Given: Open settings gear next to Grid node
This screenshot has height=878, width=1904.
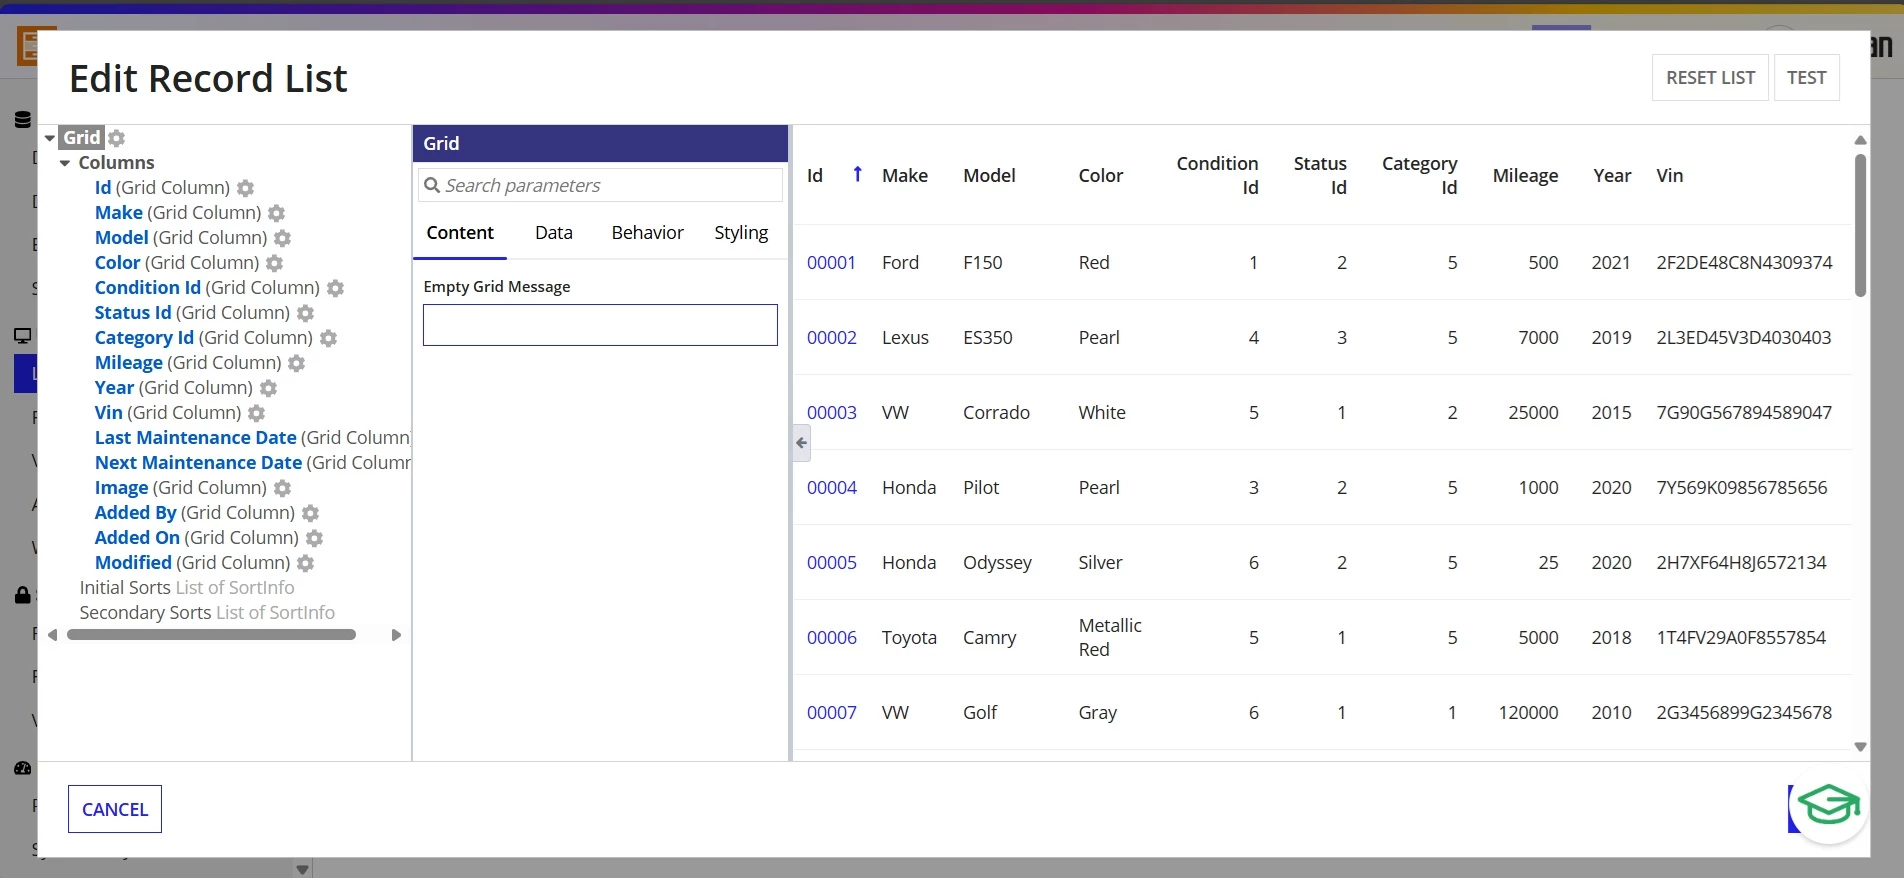Looking at the screenshot, I should [117, 138].
